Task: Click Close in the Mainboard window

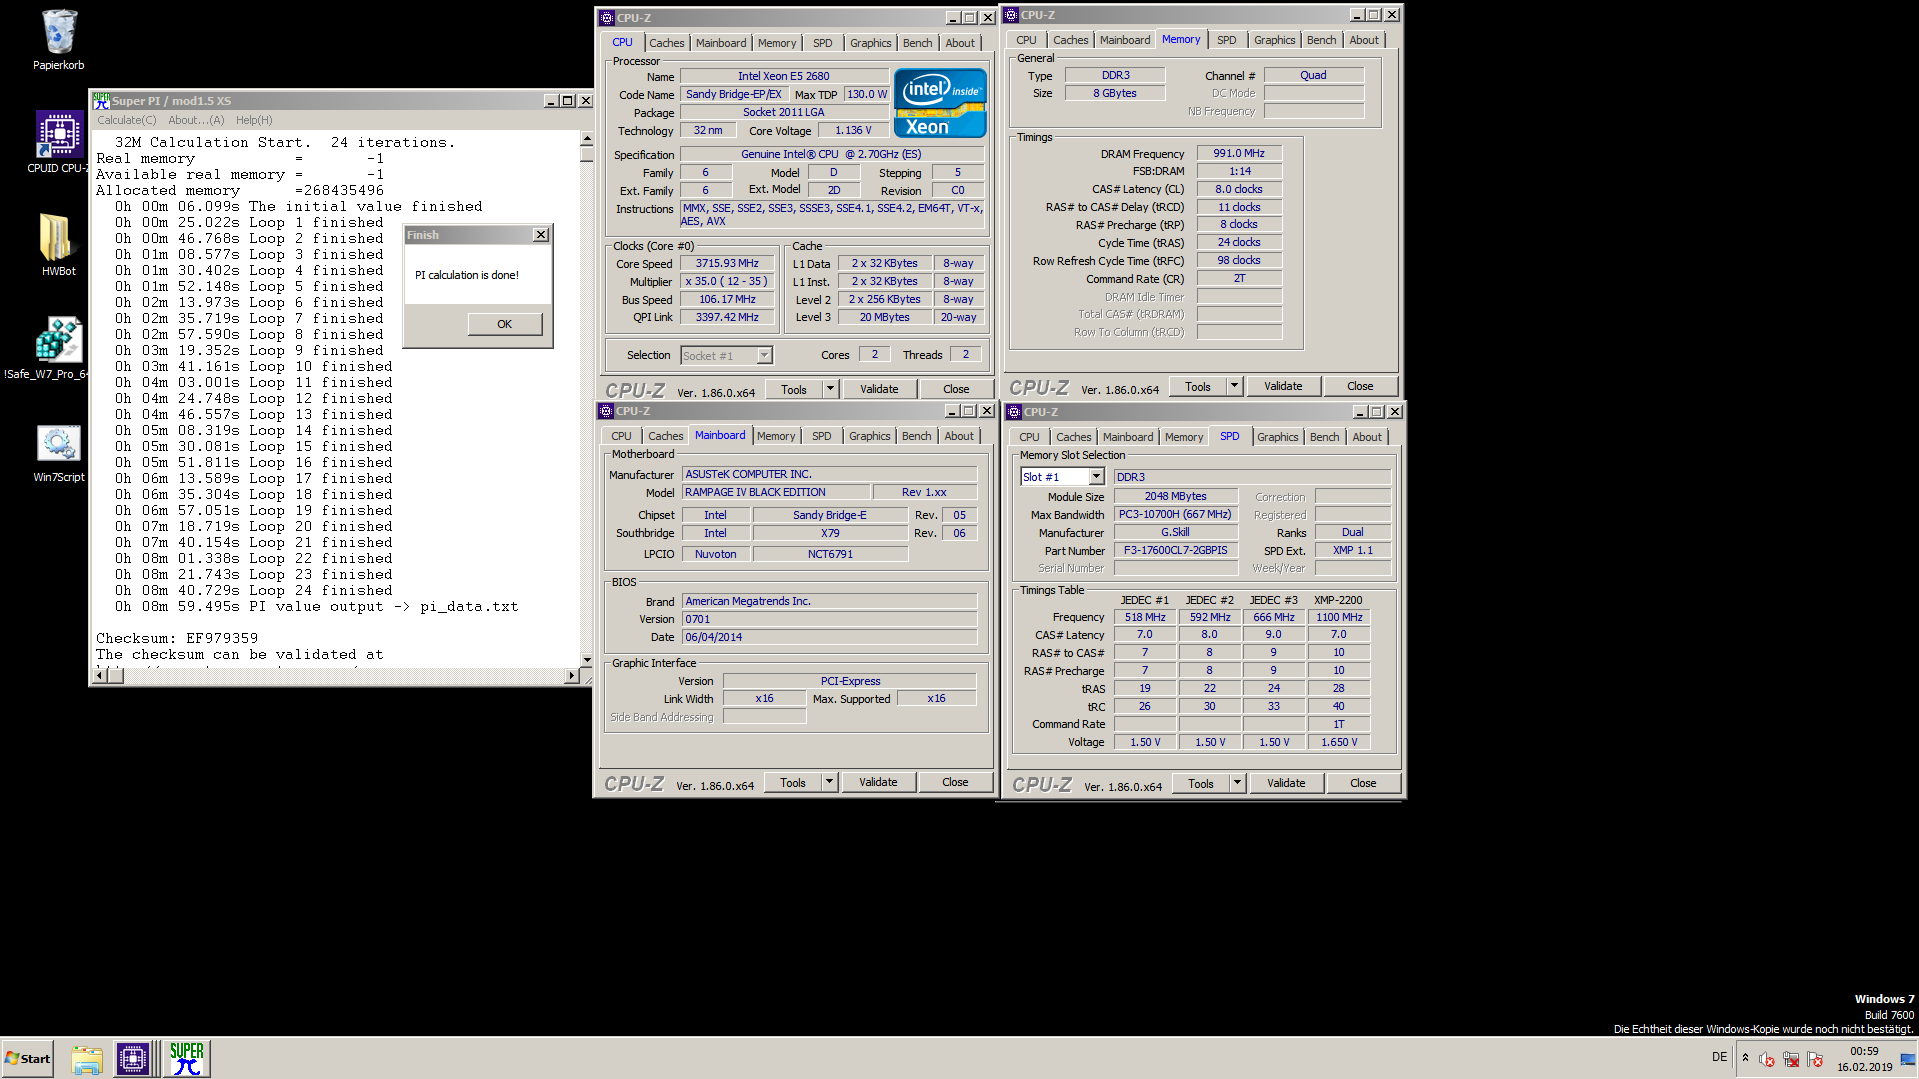Action: pyautogui.click(x=955, y=782)
